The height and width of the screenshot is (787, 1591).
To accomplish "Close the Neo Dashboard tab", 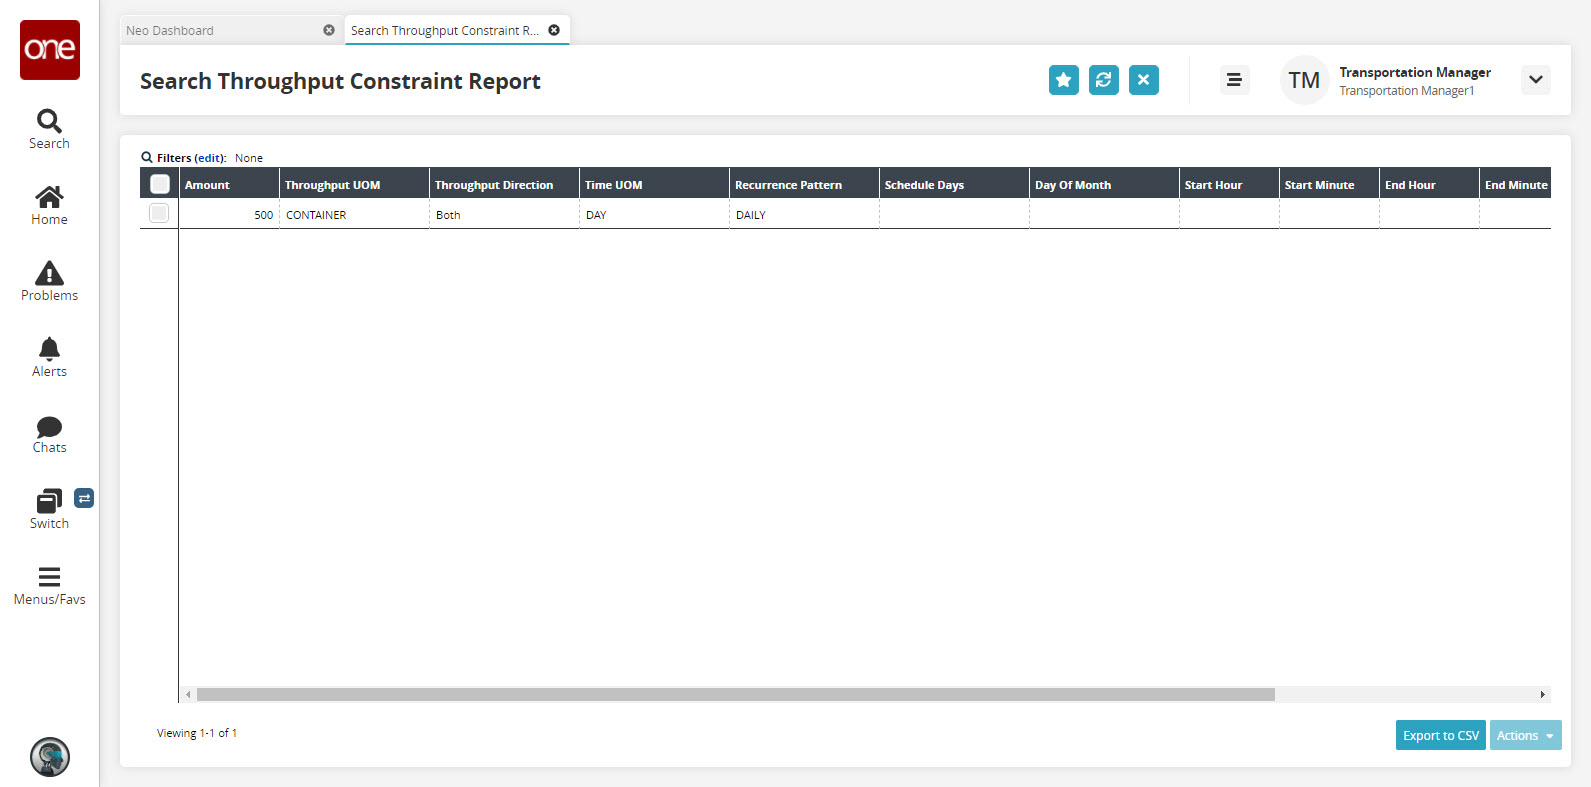I will [x=329, y=30].
